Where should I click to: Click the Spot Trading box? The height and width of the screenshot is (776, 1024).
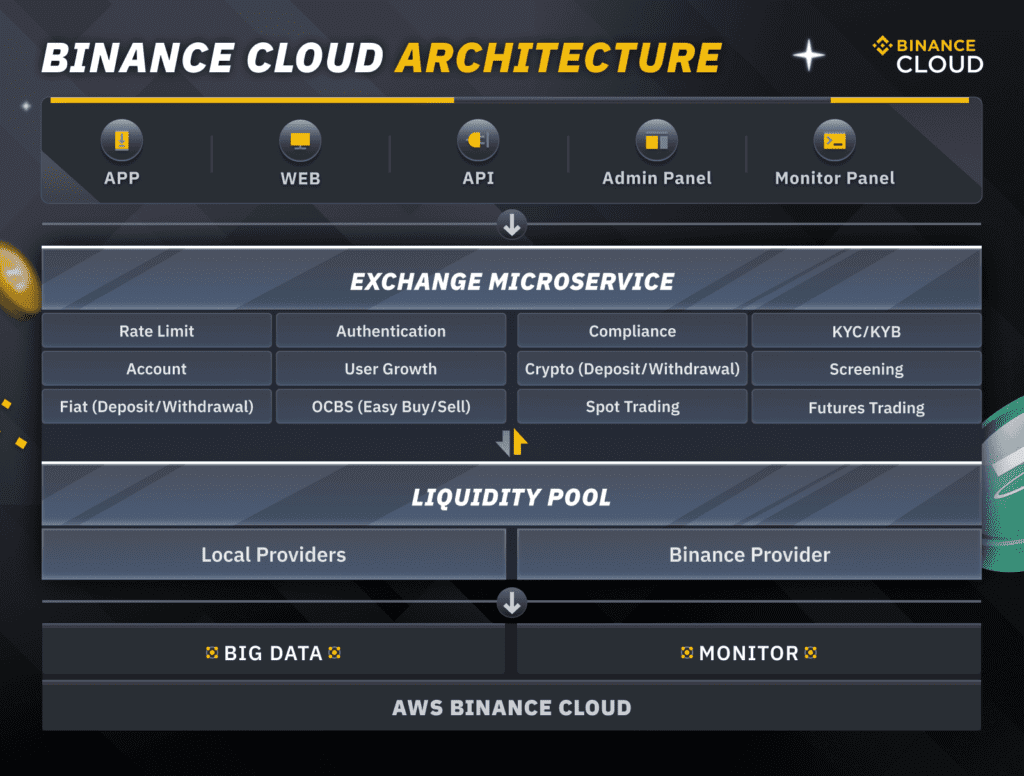click(632, 406)
